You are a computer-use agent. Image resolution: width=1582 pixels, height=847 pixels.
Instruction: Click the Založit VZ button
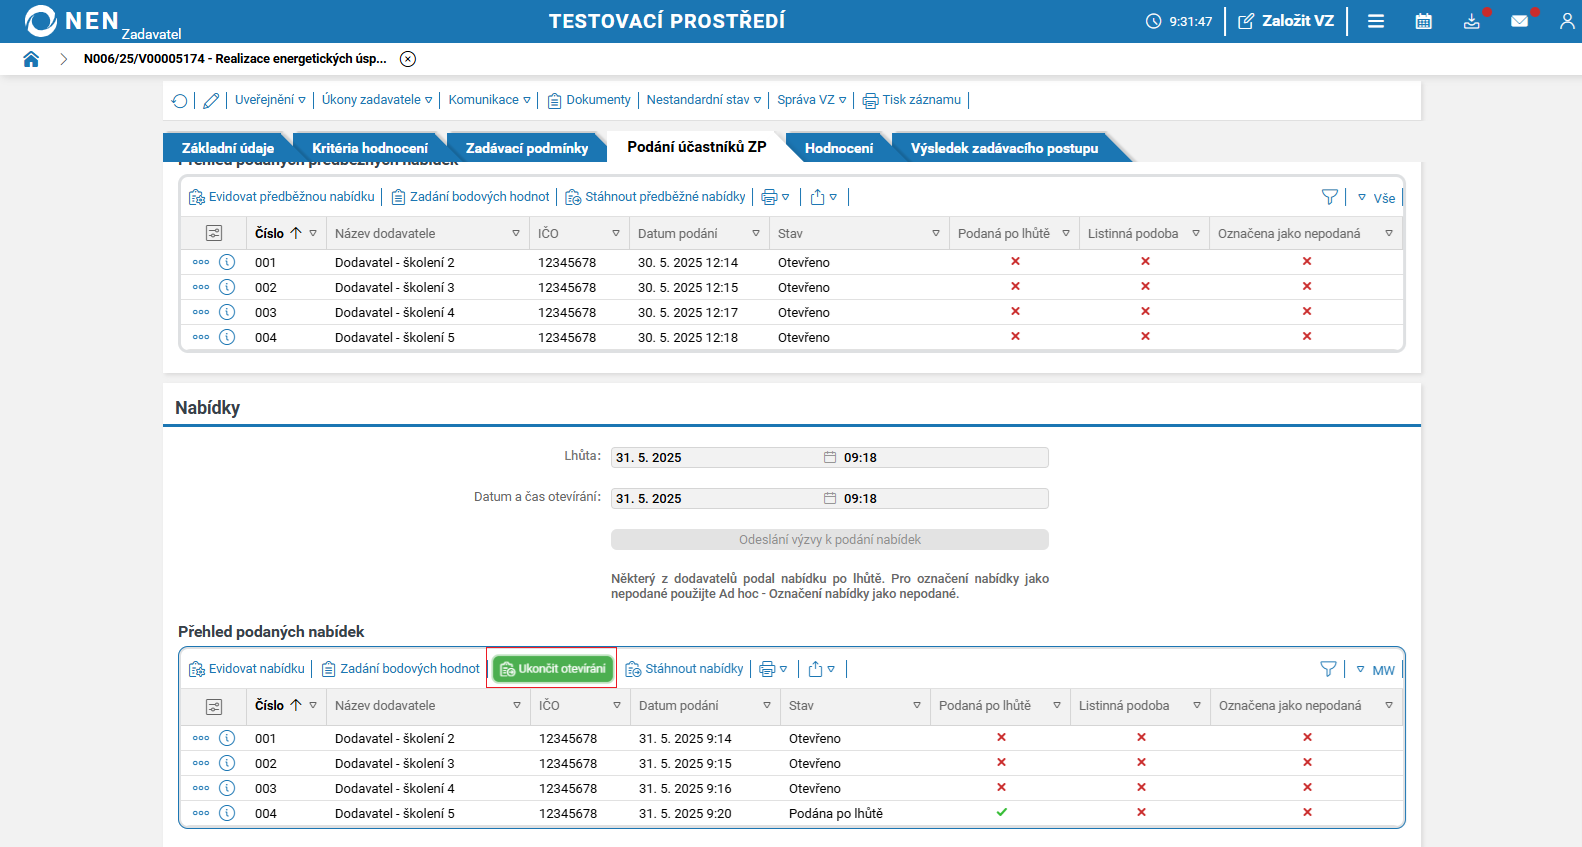click(x=1286, y=21)
